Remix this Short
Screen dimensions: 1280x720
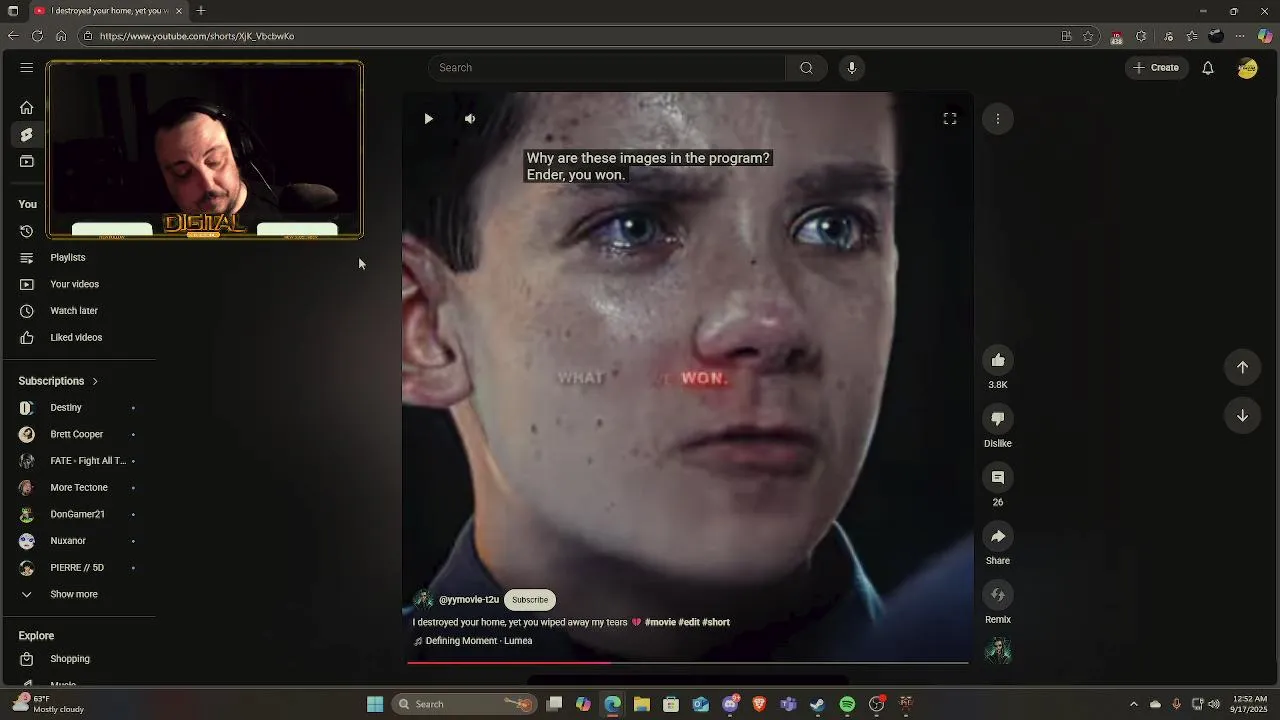[998, 595]
